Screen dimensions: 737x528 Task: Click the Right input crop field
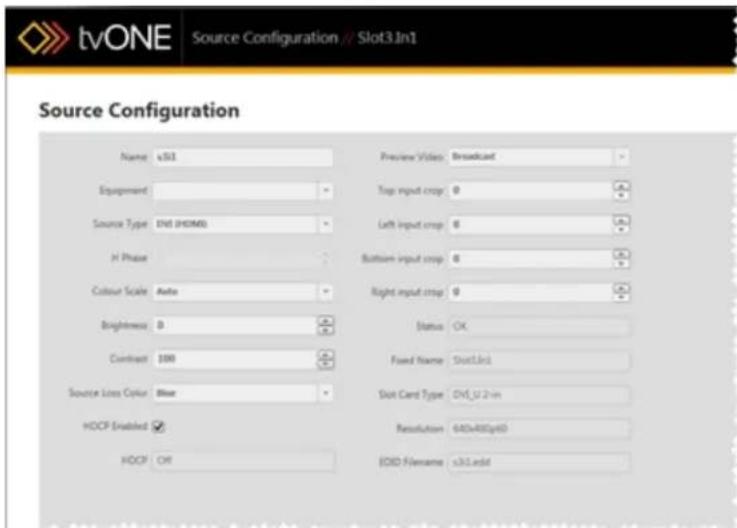pos(531,292)
